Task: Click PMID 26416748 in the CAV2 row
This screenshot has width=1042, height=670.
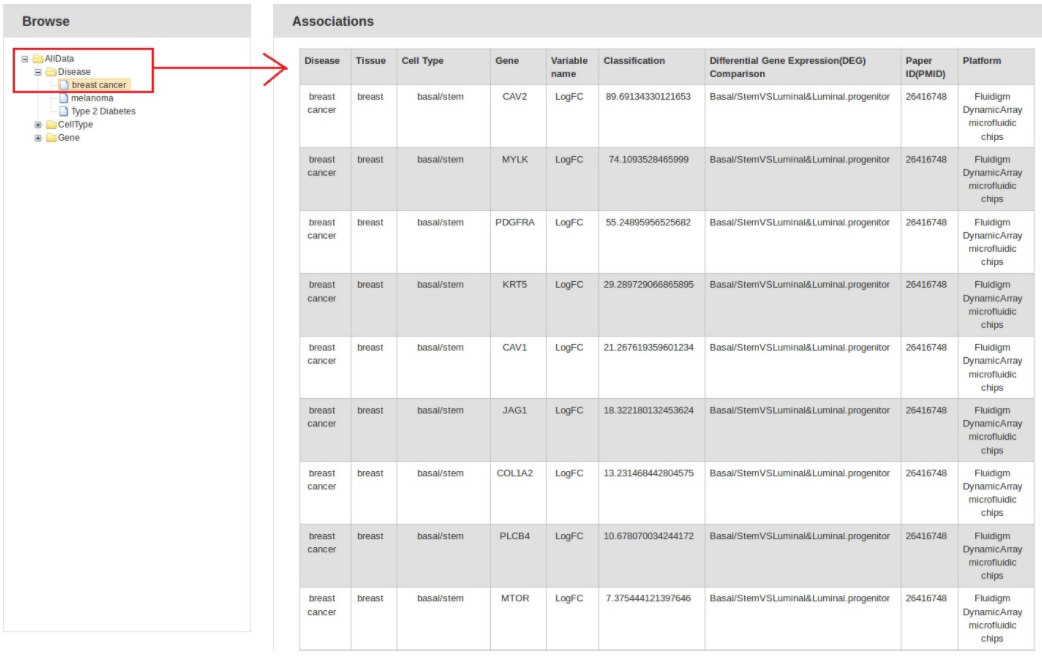Action: pyautogui.click(x=926, y=96)
